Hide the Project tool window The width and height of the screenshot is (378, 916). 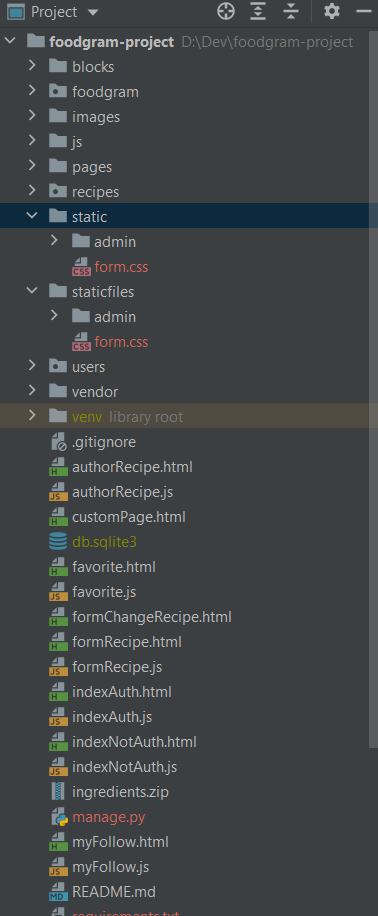[x=363, y=11]
